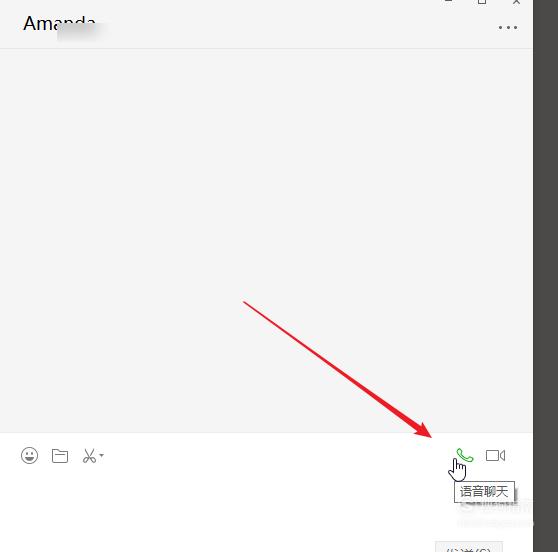Open the emoji picker smiley icon
This screenshot has width=558, height=552.
point(29,455)
